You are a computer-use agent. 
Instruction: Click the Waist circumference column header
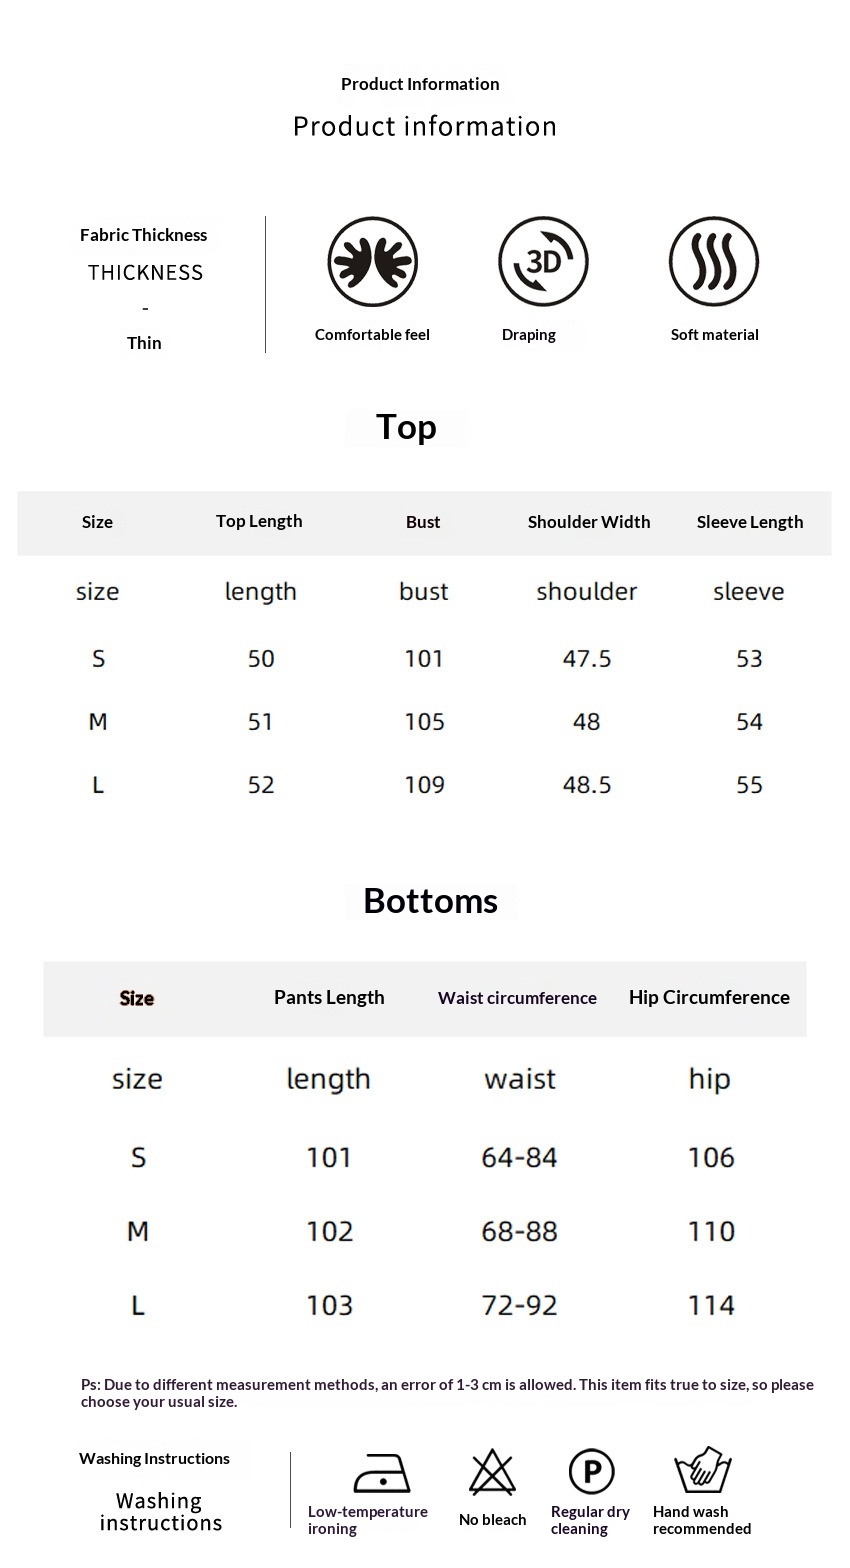coord(517,998)
